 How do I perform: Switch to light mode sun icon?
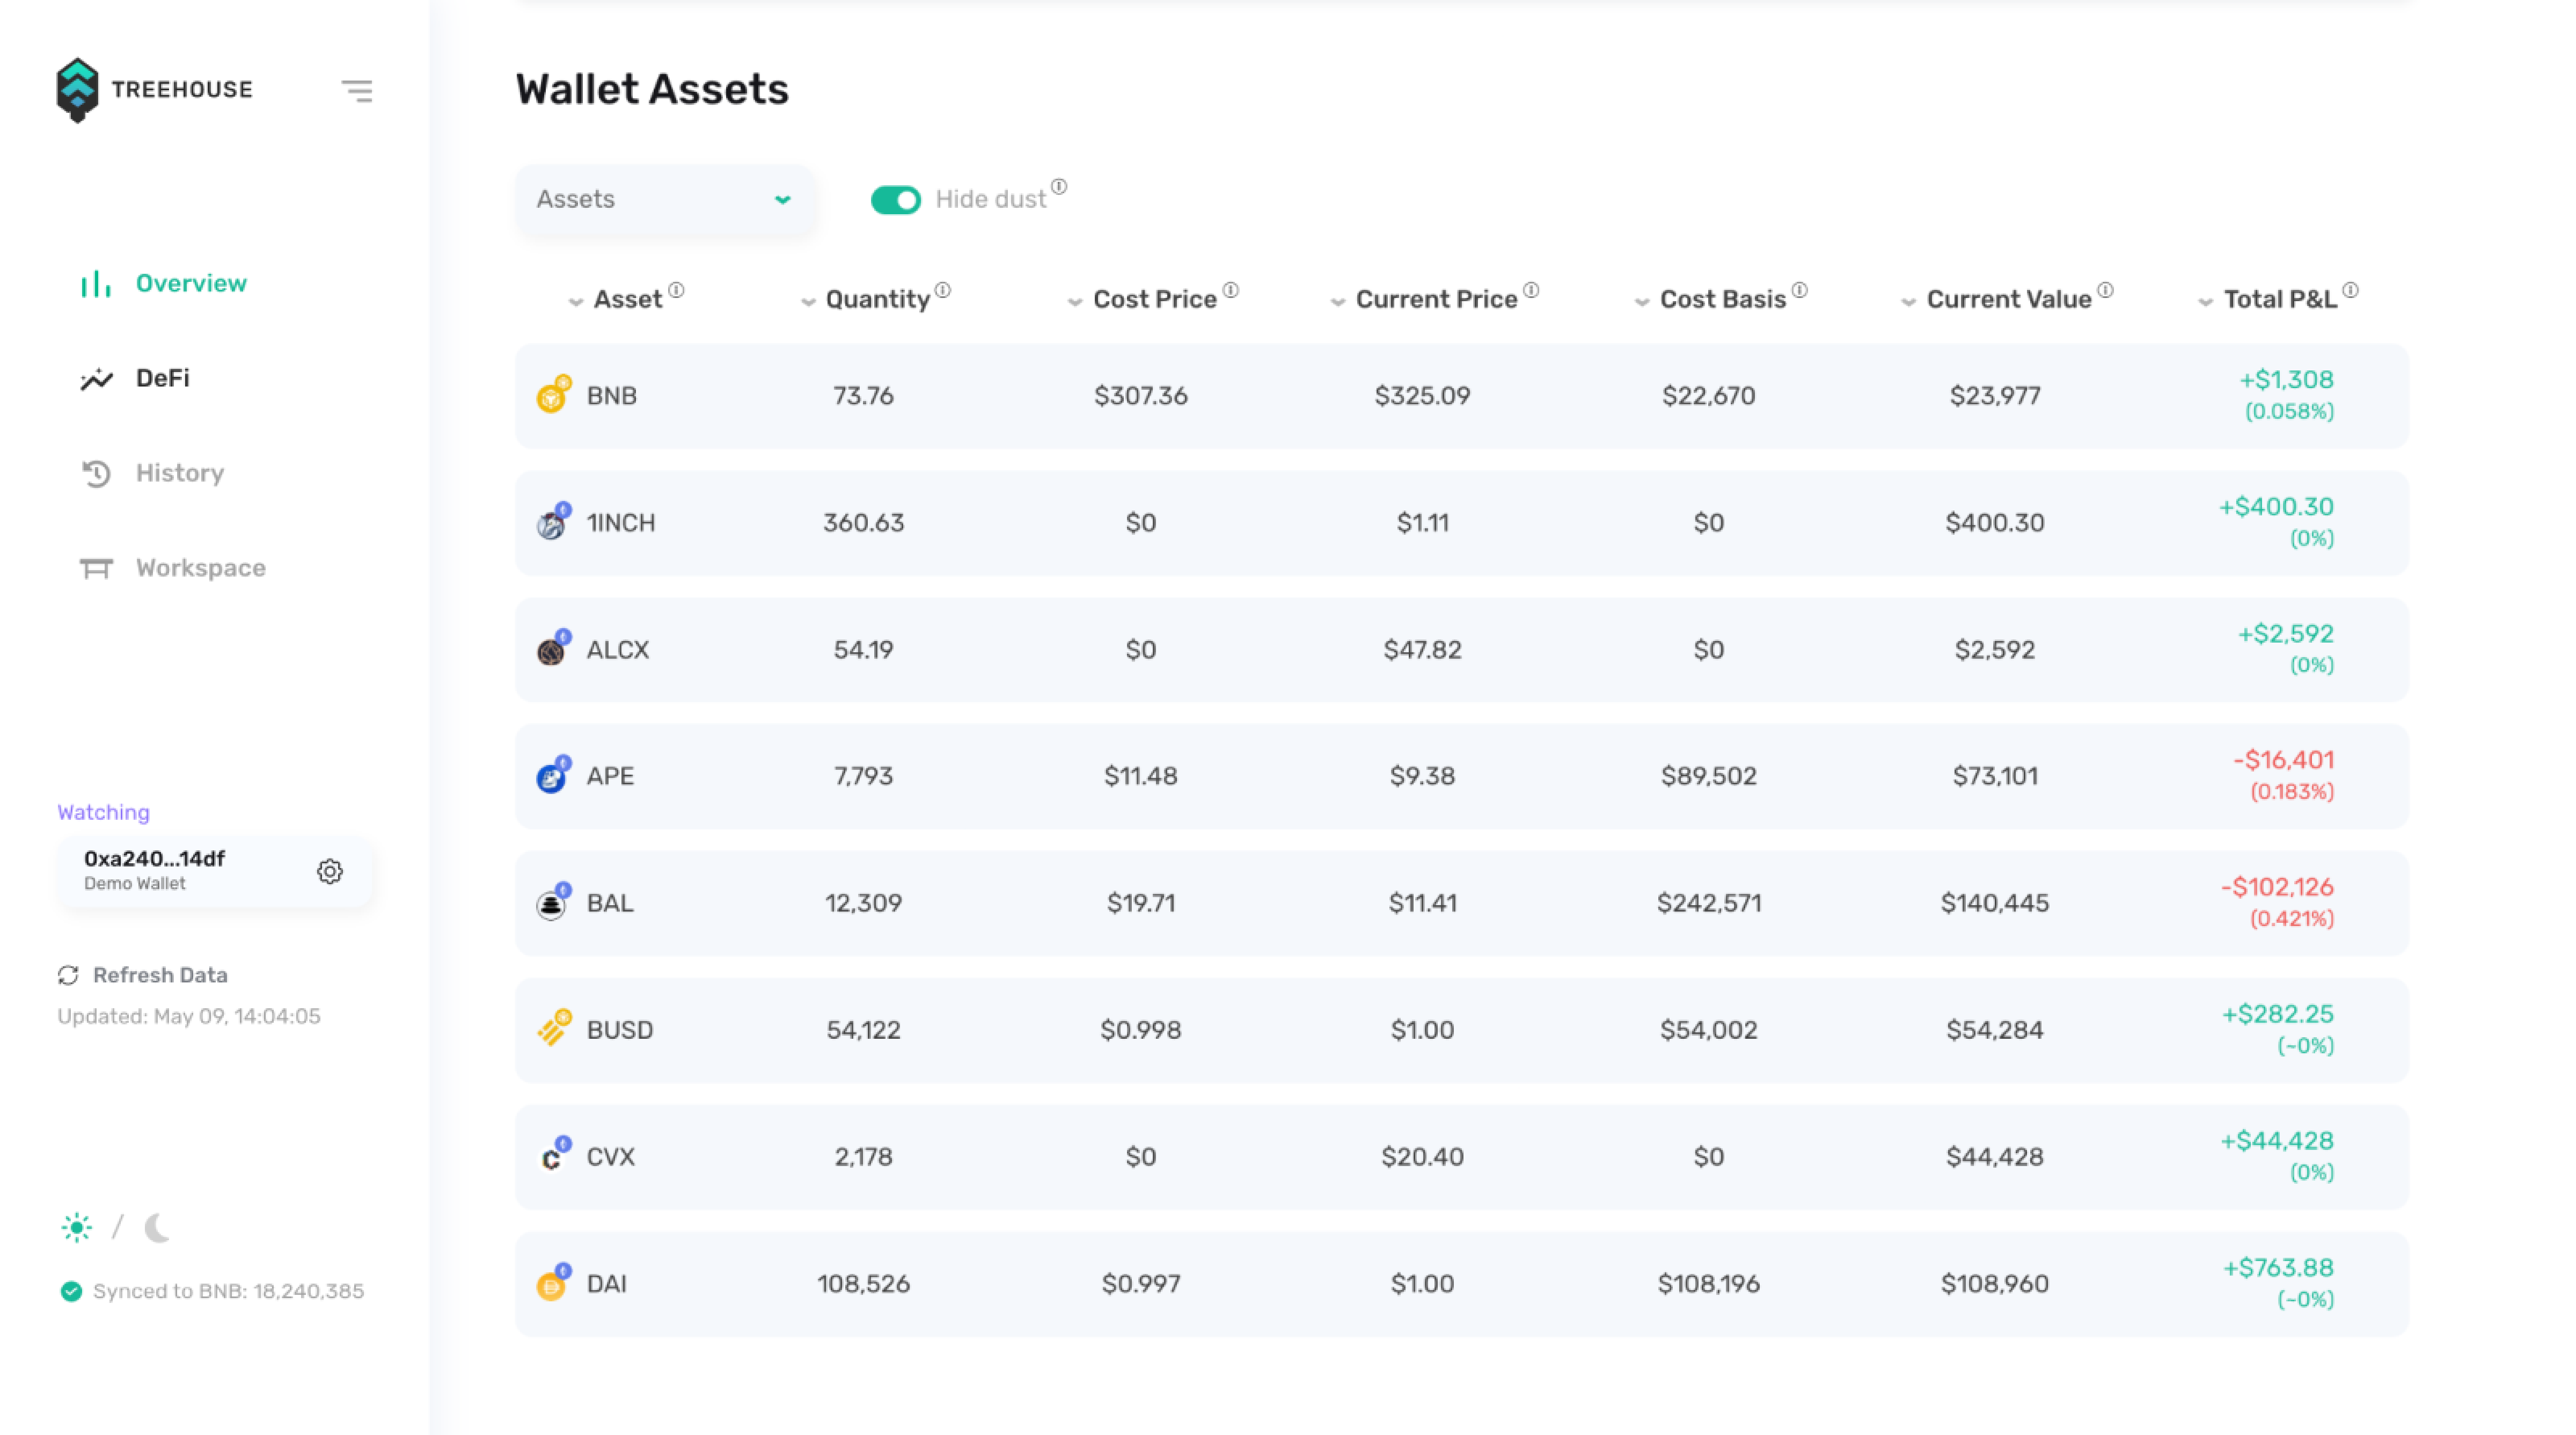[77, 1227]
